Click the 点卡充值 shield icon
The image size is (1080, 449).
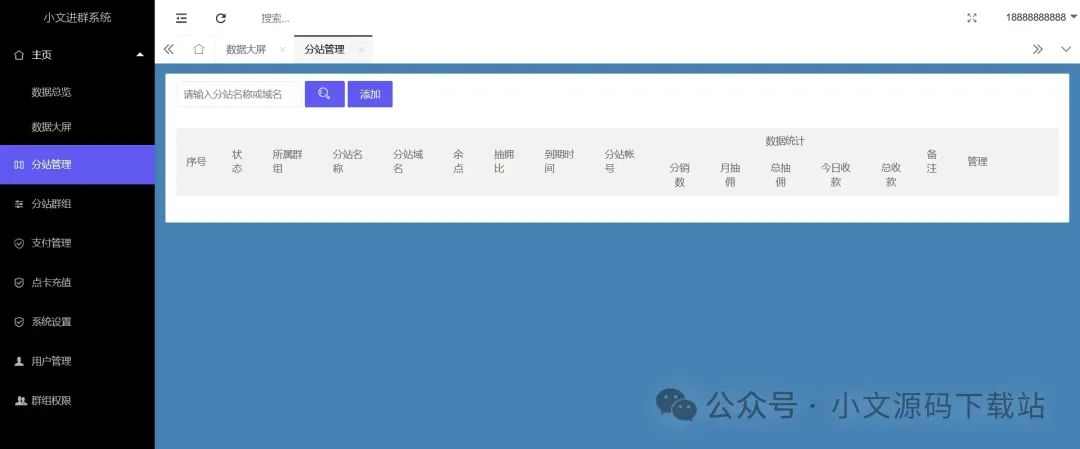tap(19, 282)
